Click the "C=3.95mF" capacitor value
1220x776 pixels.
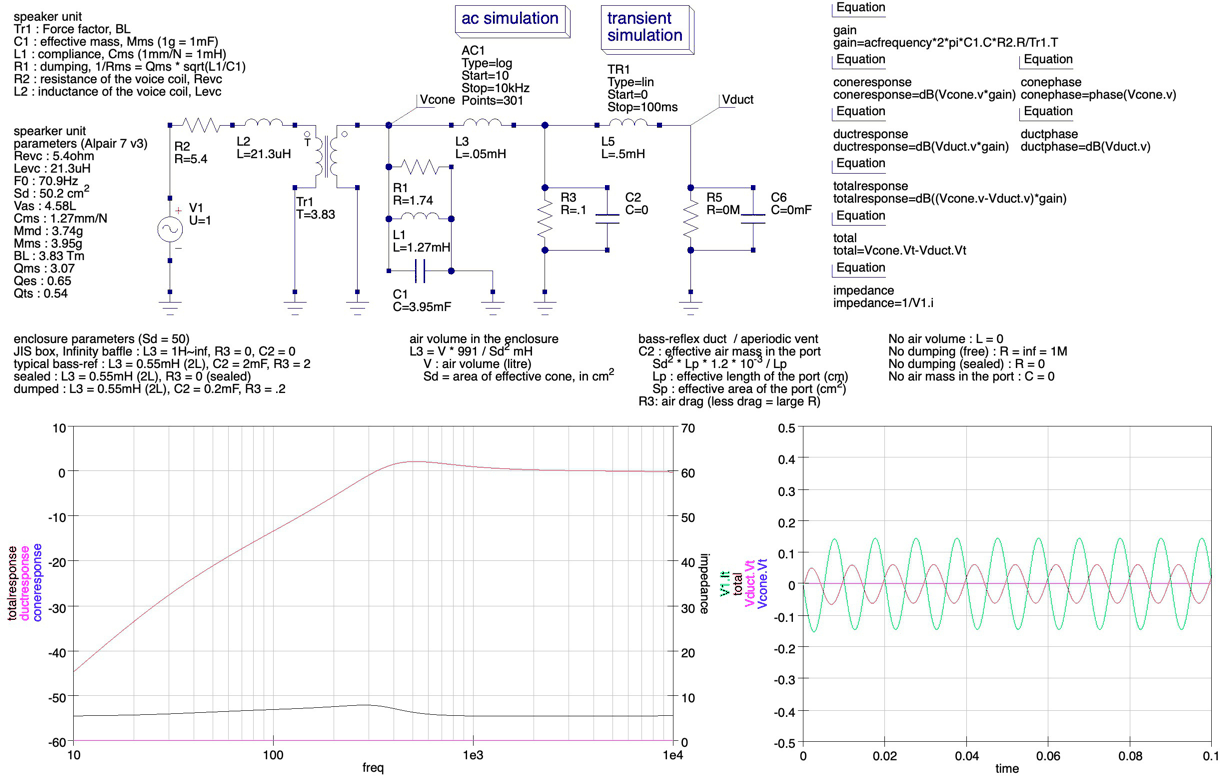(x=424, y=307)
